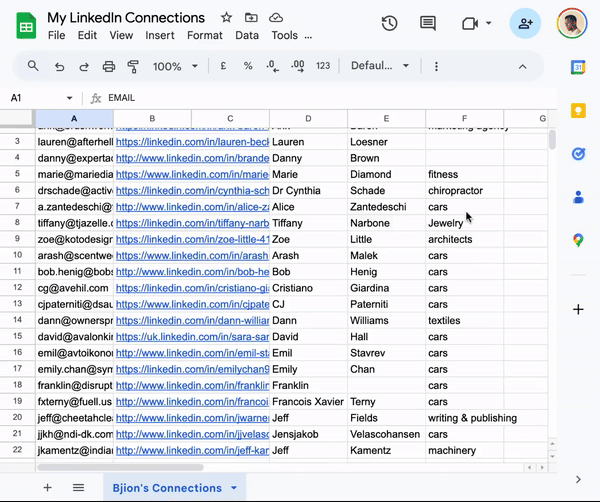Open the File menu

tap(56, 35)
